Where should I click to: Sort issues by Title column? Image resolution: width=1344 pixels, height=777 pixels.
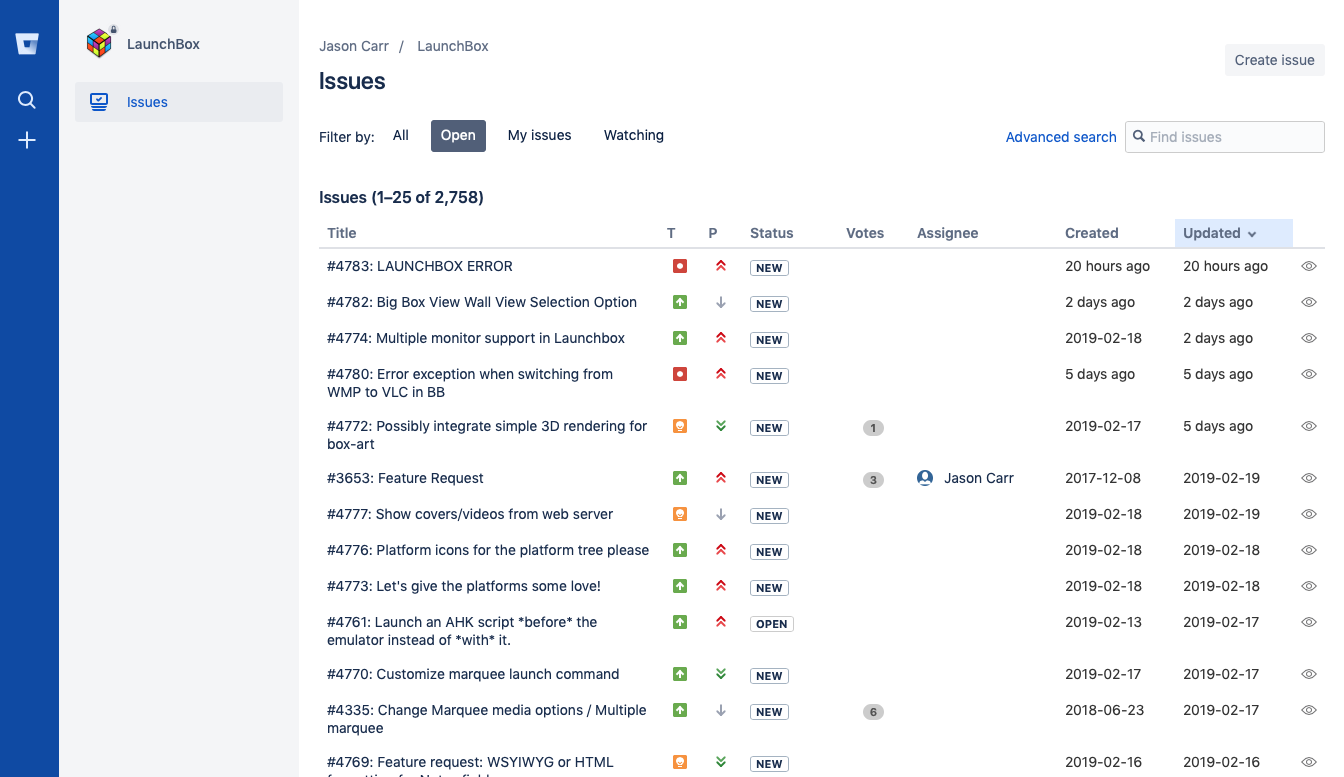[341, 233]
